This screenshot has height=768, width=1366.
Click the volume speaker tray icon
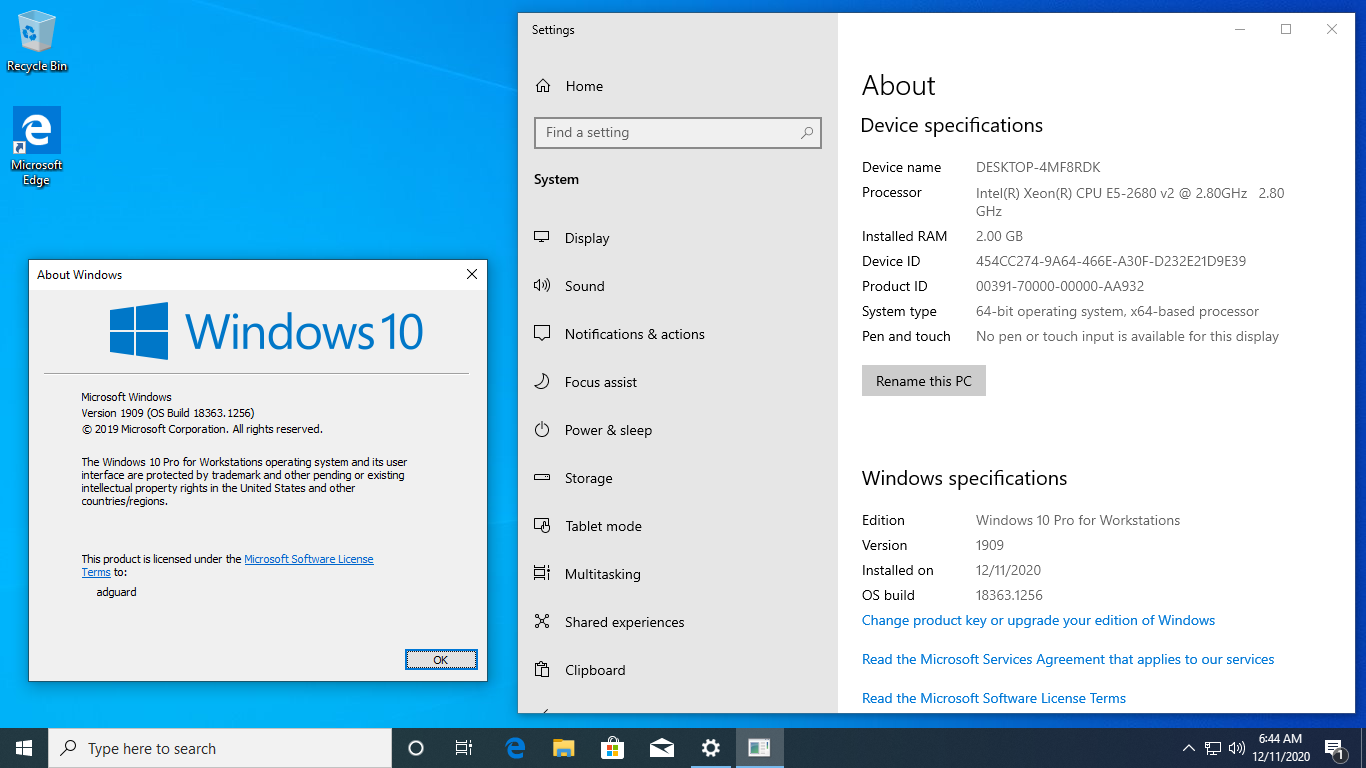pyautogui.click(x=1237, y=748)
